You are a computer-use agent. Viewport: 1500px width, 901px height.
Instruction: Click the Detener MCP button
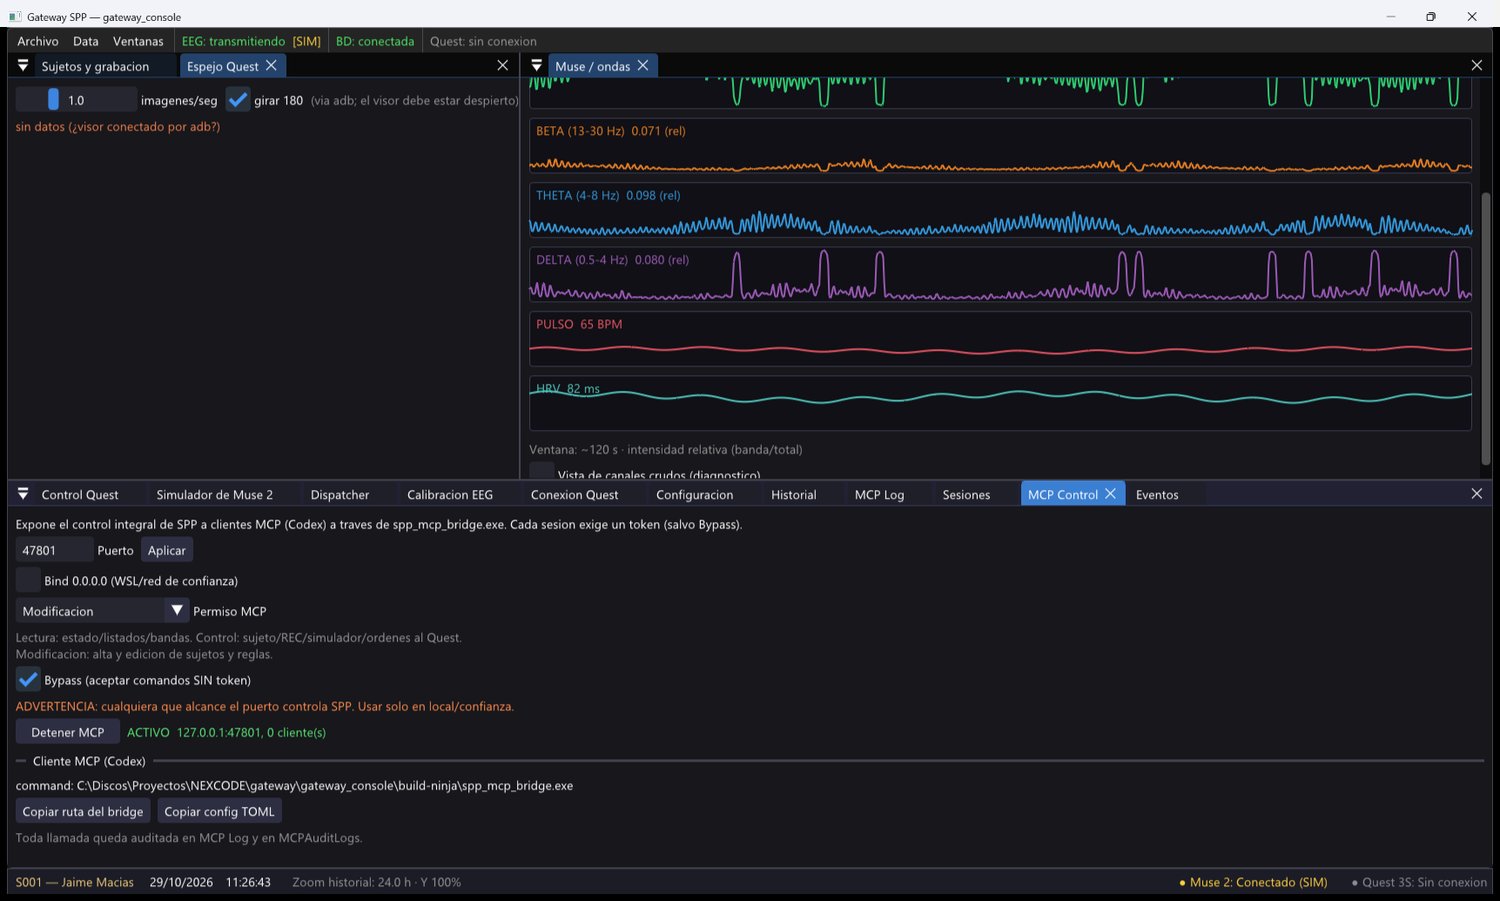67,732
